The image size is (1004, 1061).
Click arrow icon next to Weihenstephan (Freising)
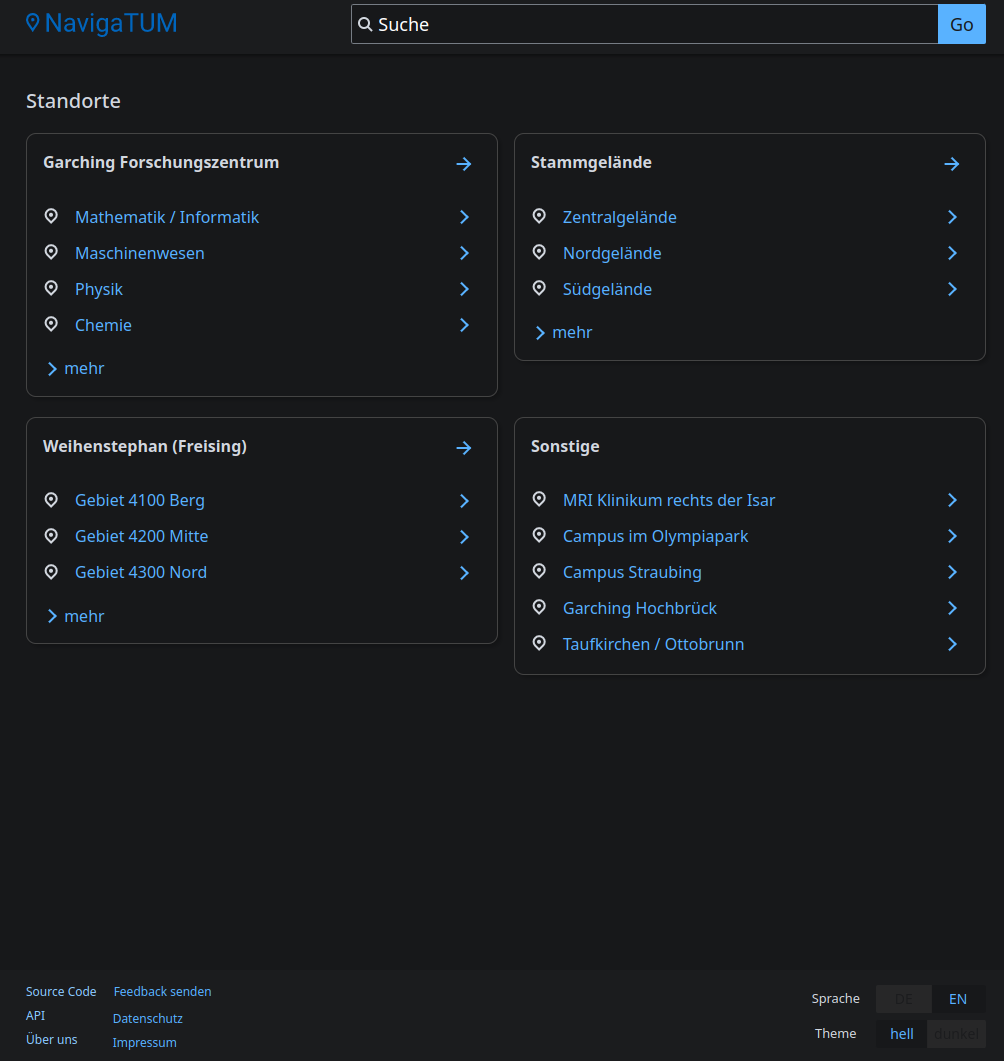[463, 448]
